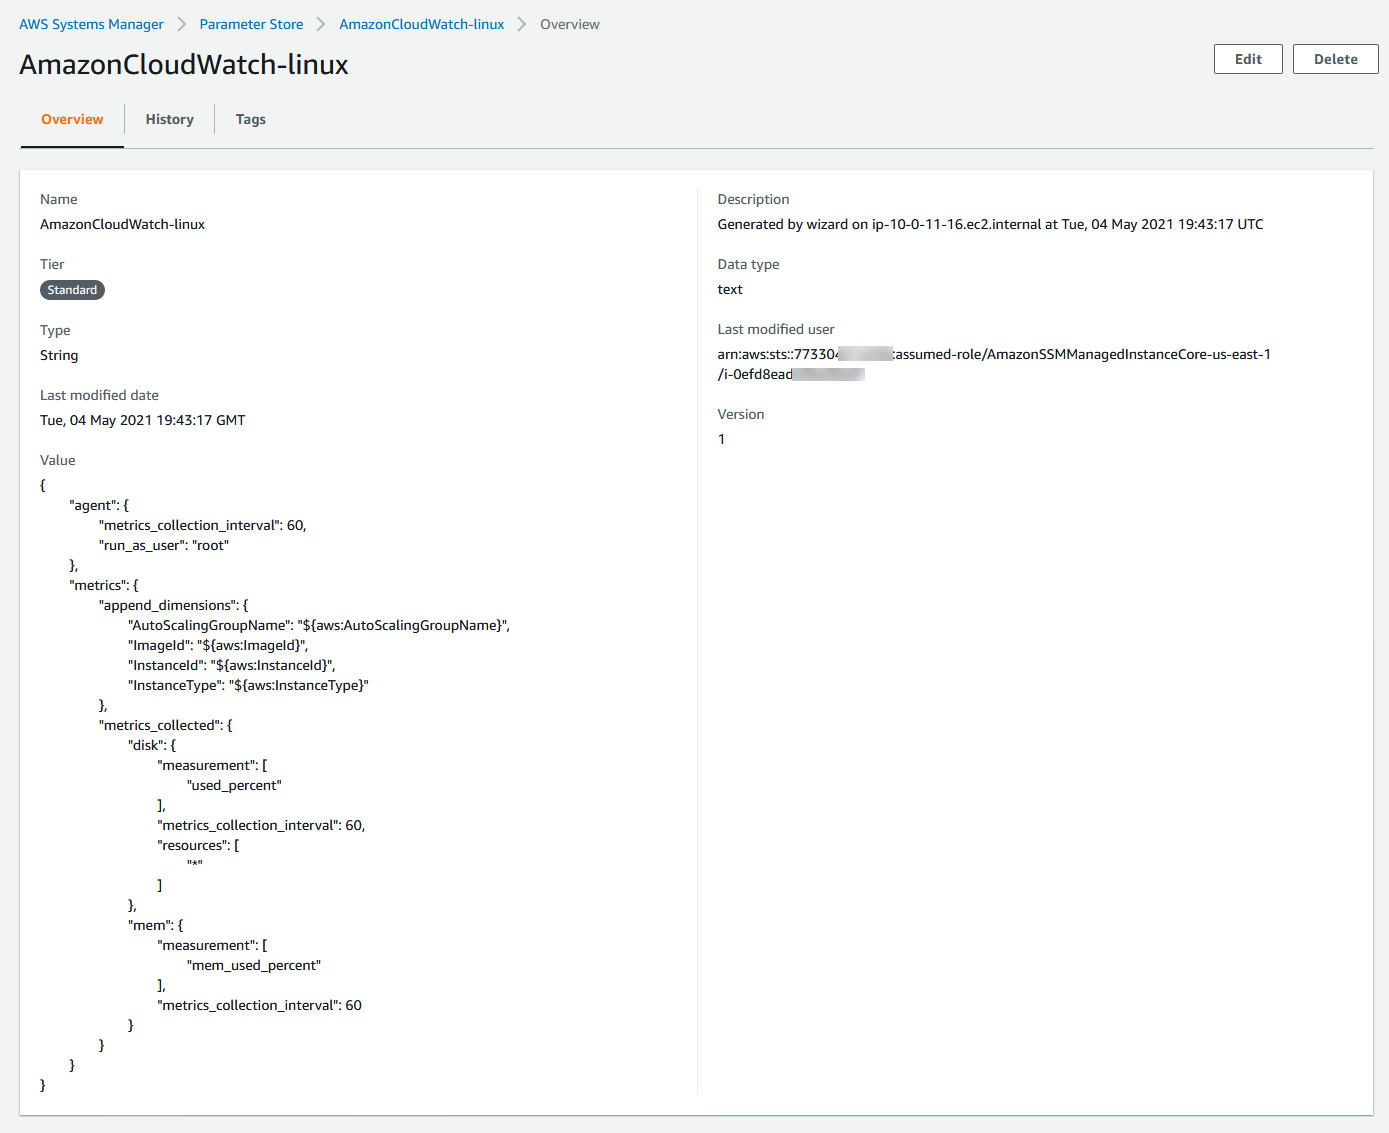
Task: Click the "mem_used_percent" value
Action: (x=254, y=965)
